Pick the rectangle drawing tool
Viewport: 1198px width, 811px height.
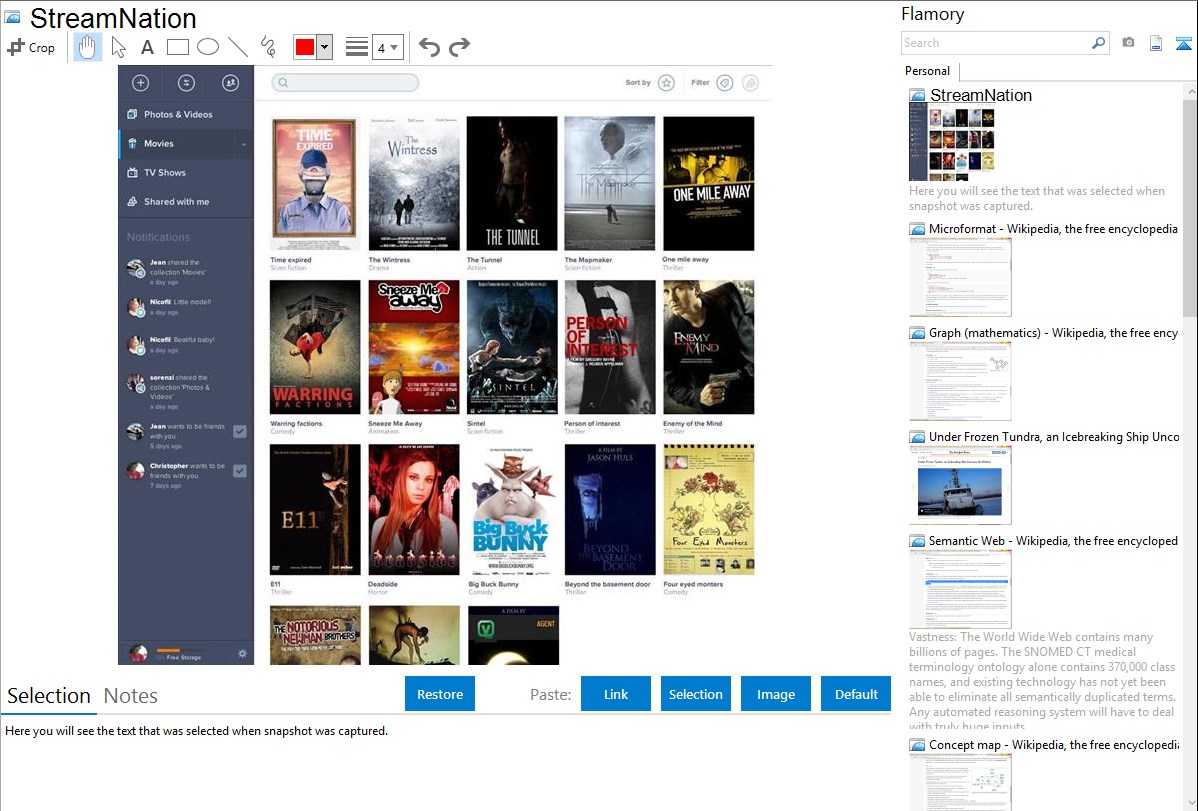(177, 47)
